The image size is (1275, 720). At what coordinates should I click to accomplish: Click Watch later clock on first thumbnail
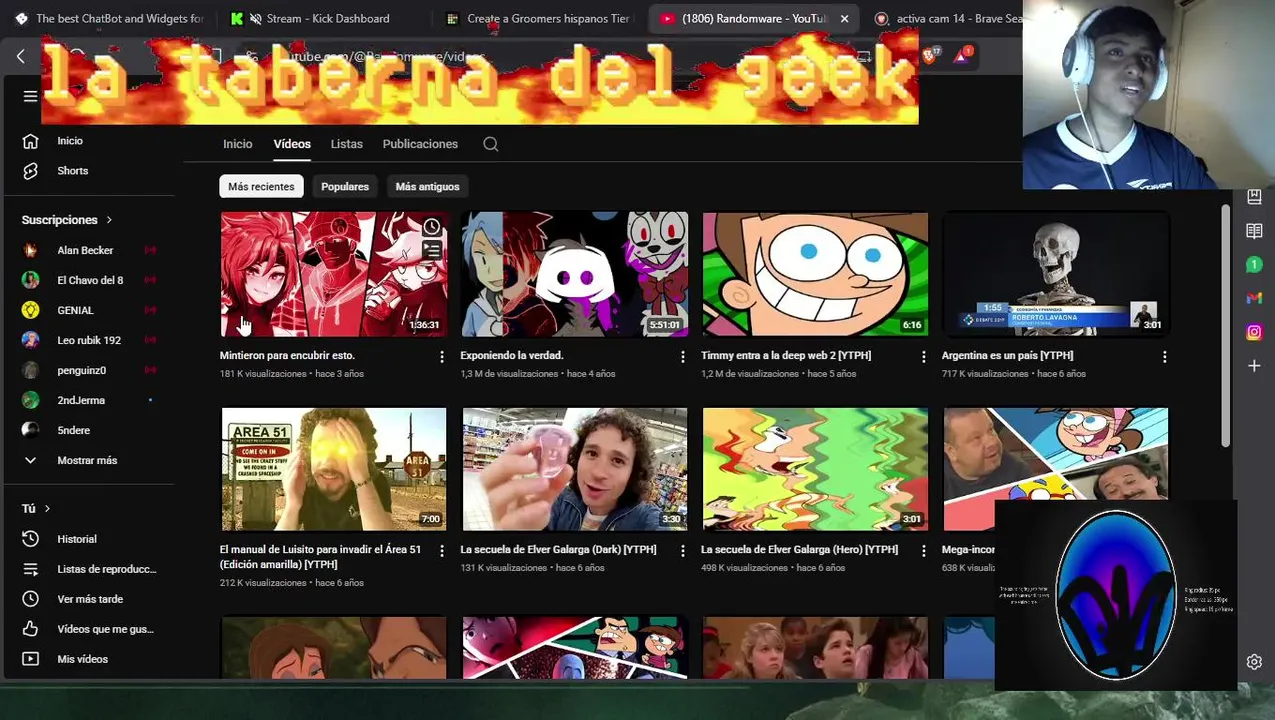(x=431, y=227)
